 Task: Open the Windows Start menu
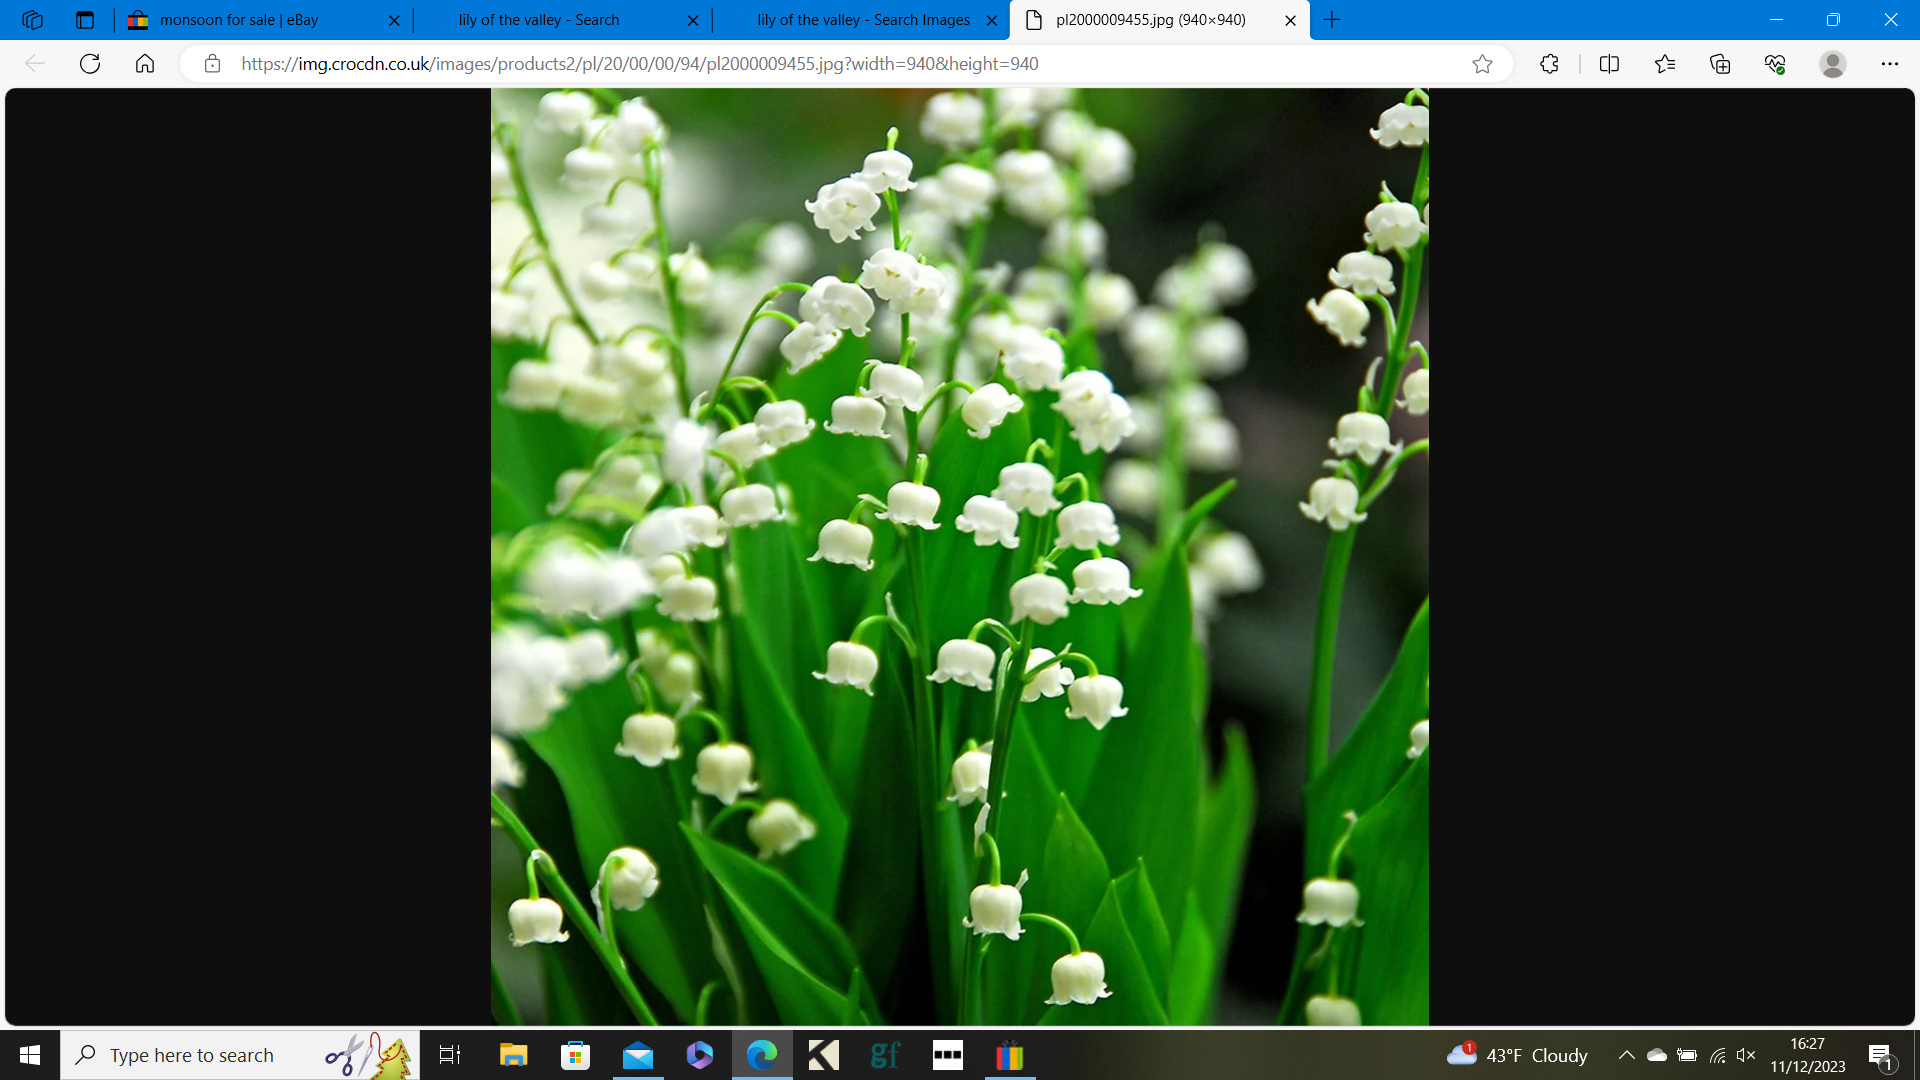(30, 1055)
